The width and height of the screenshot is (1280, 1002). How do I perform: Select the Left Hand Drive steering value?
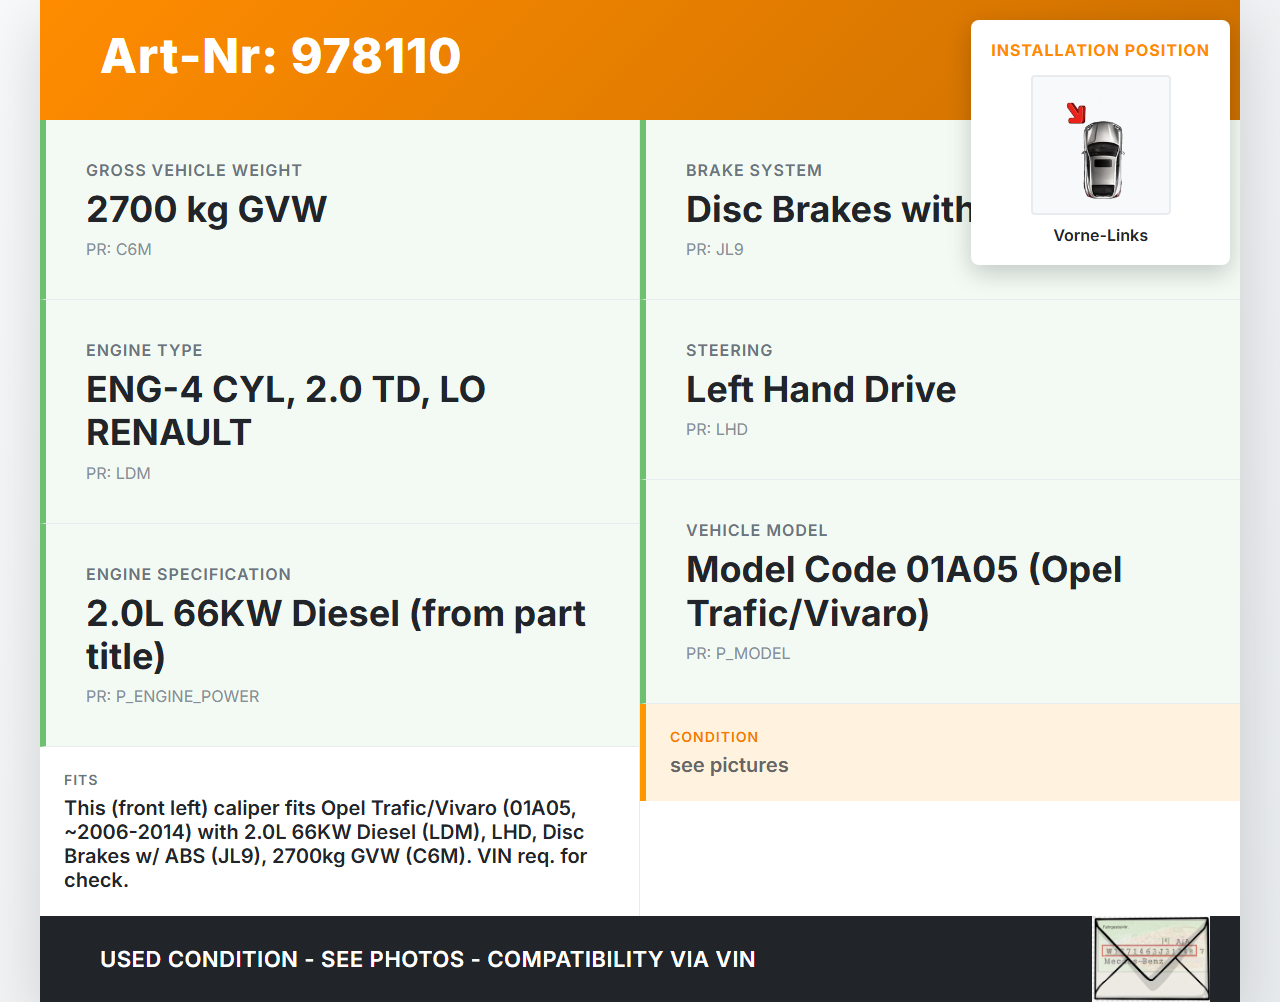point(820,390)
